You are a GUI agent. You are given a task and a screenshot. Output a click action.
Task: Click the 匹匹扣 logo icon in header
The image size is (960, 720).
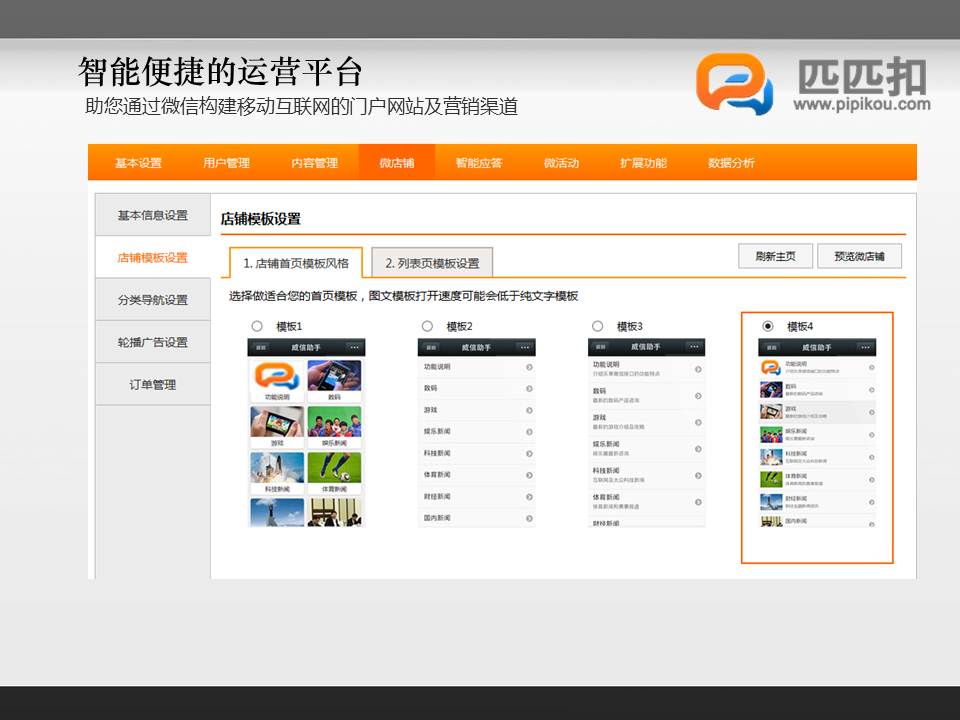point(734,84)
